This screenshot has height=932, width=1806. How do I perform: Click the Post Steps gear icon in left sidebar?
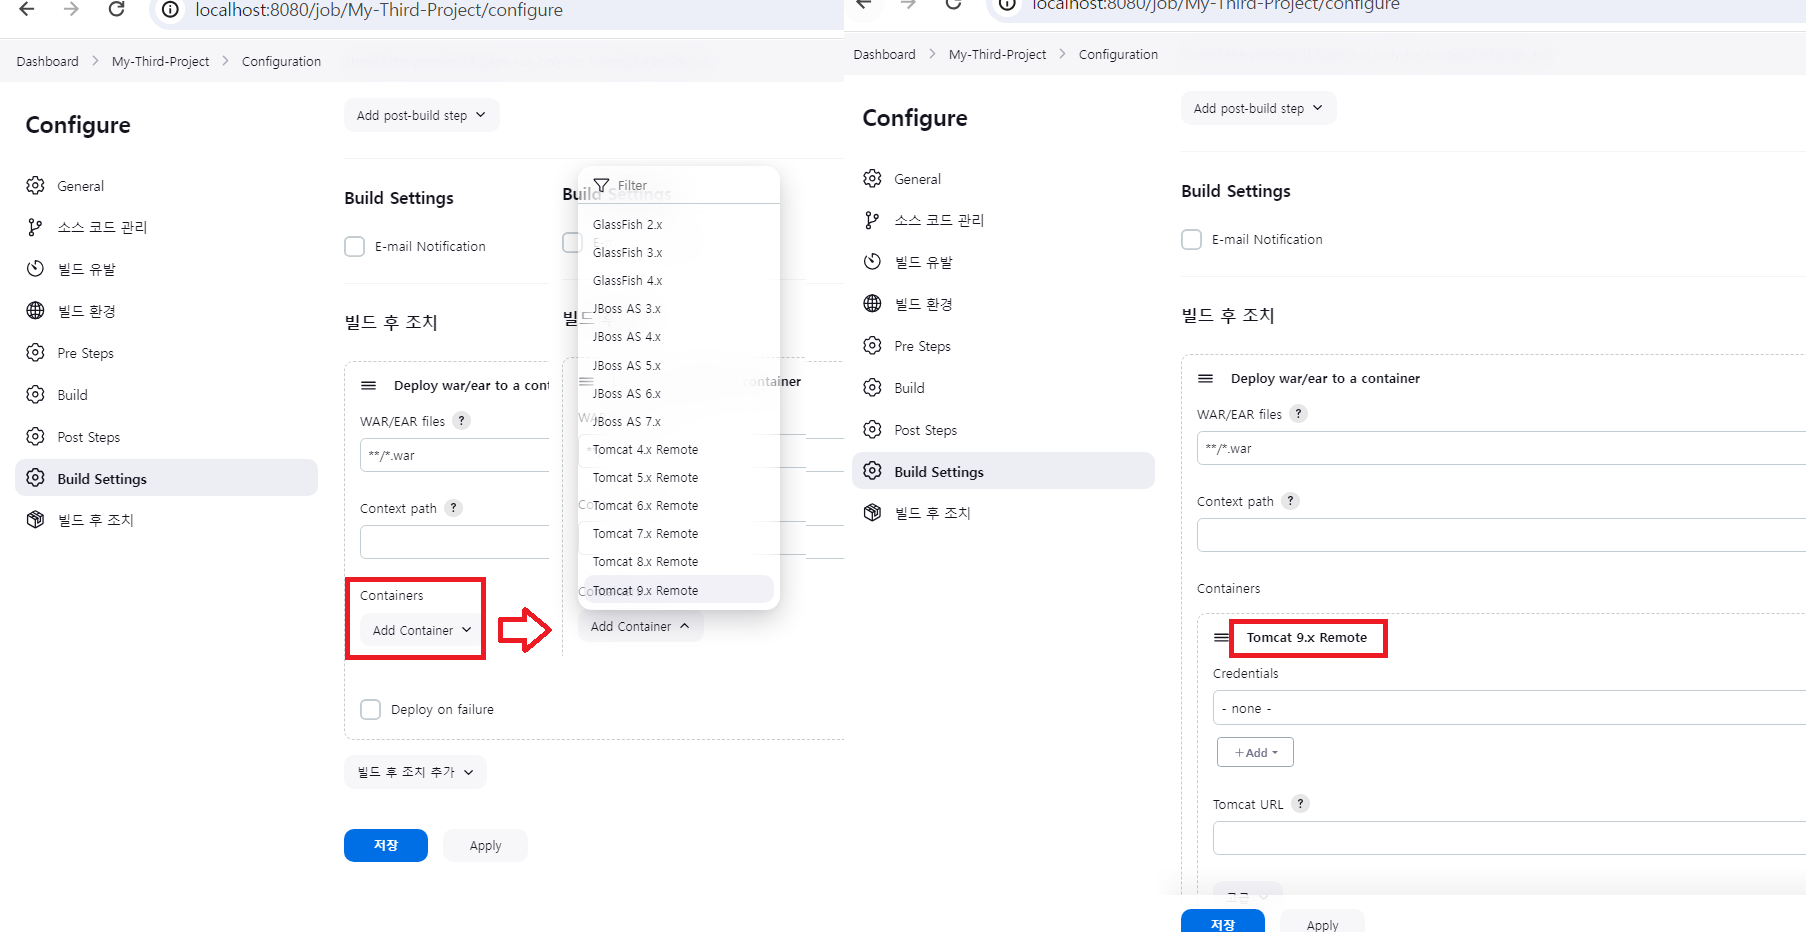point(36,437)
